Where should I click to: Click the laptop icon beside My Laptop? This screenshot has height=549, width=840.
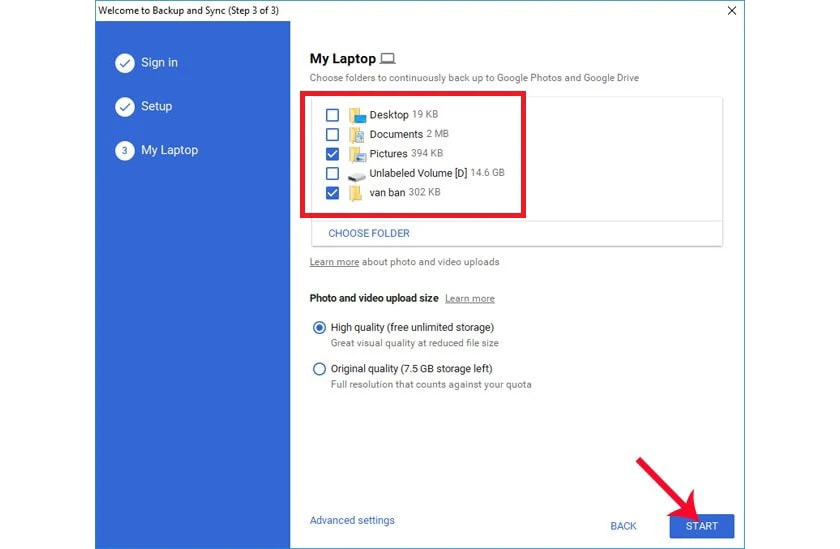[388, 58]
